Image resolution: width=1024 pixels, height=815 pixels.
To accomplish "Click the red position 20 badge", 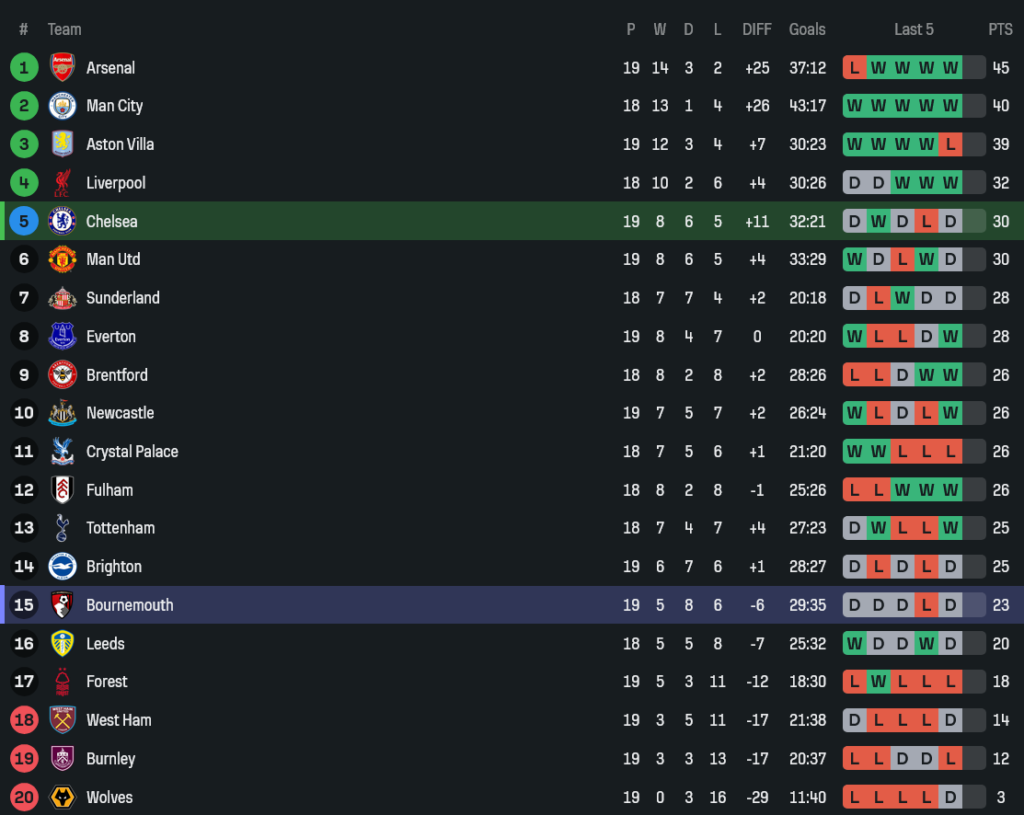I will [24, 797].
